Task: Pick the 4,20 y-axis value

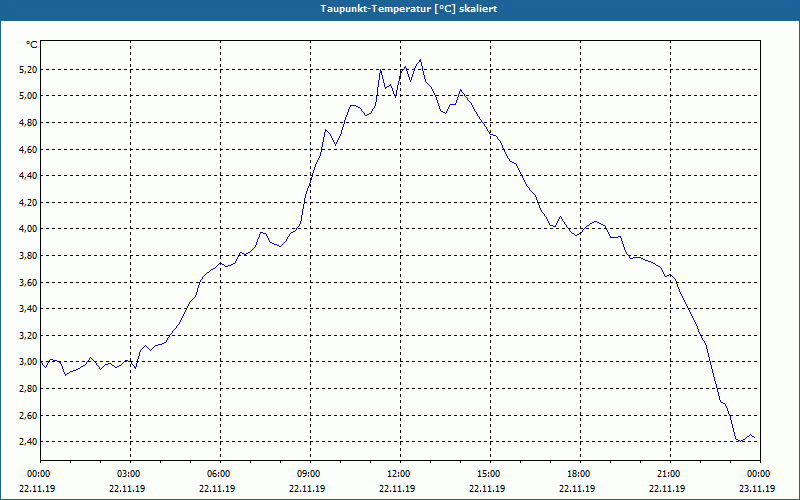Action: pyautogui.click(x=29, y=203)
